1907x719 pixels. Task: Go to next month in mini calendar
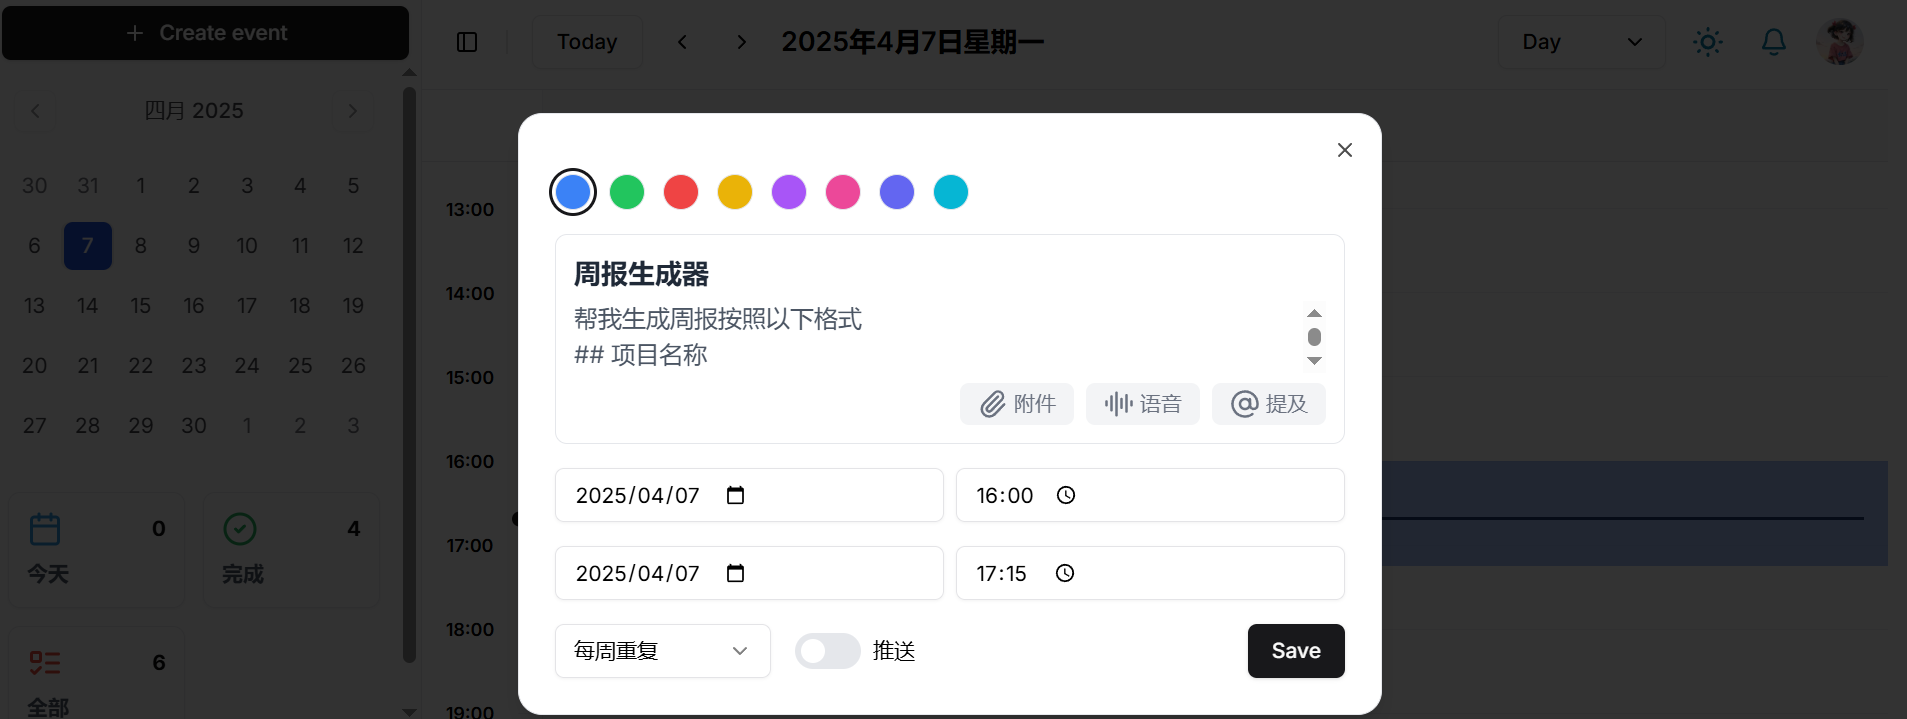click(352, 111)
